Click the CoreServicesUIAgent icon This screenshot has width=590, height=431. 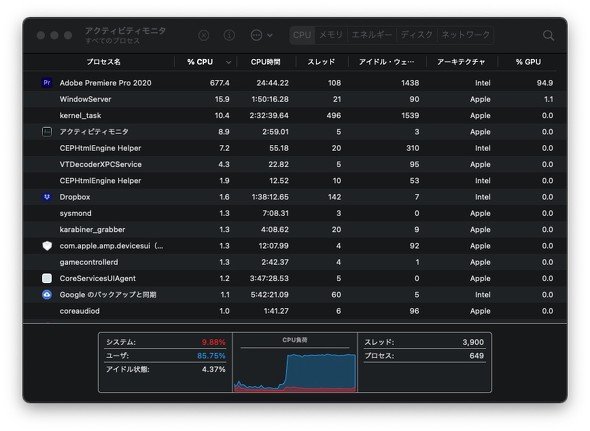[x=47, y=279]
